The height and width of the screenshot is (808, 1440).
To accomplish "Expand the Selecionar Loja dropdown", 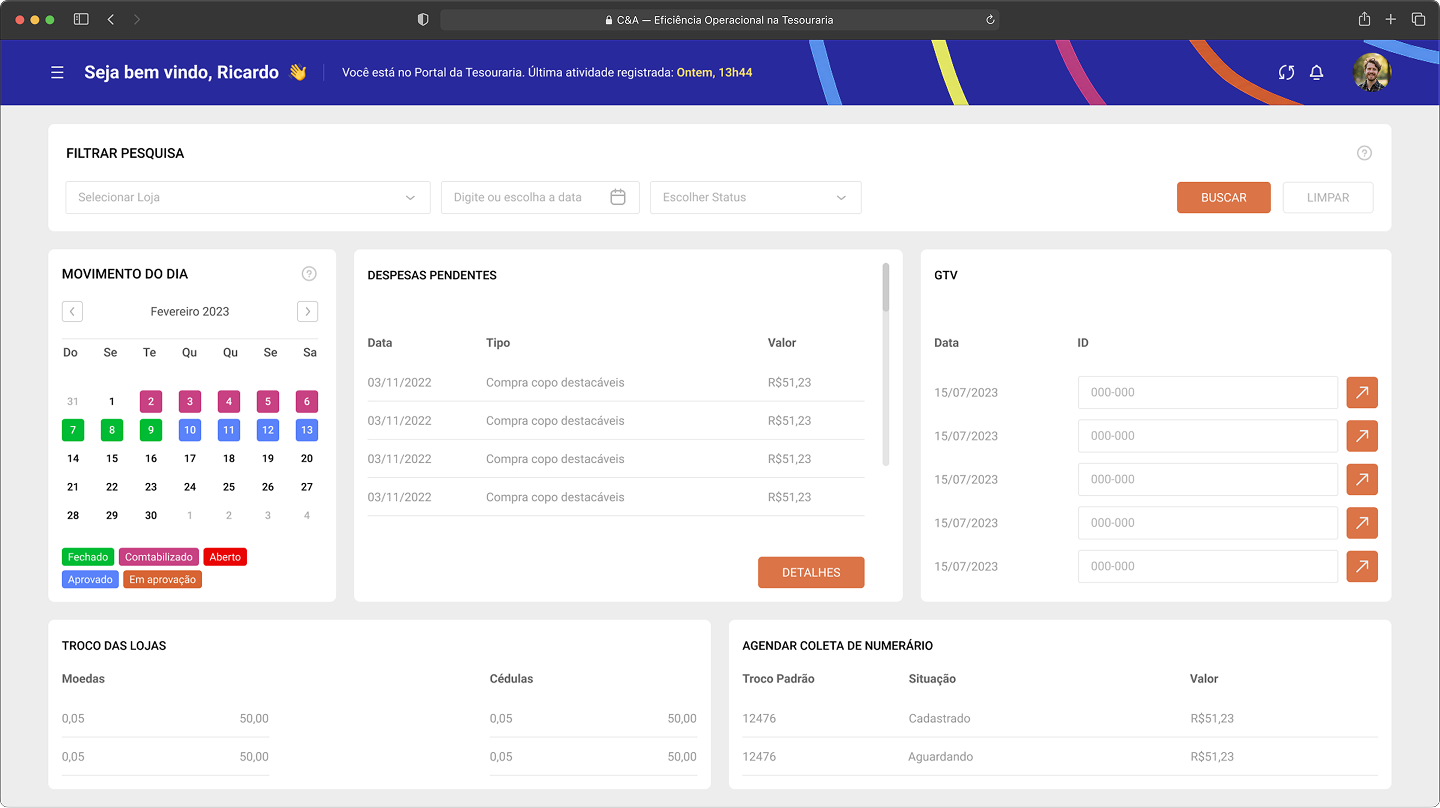I will pyautogui.click(x=248, y=197).
